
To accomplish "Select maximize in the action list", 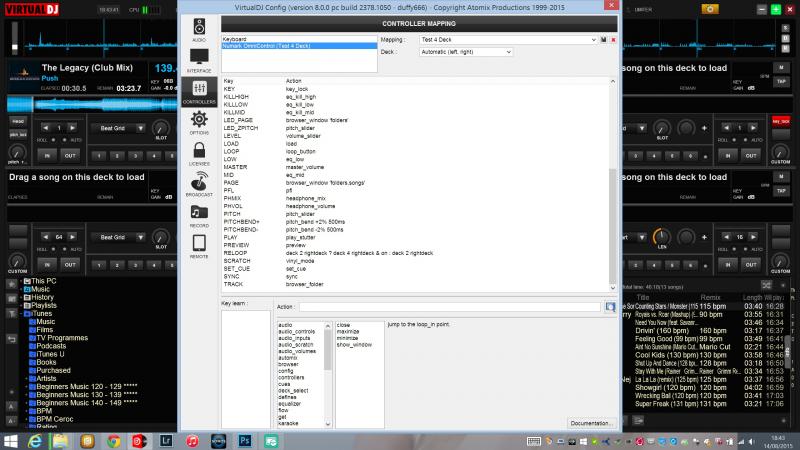I will click(347, 332).
